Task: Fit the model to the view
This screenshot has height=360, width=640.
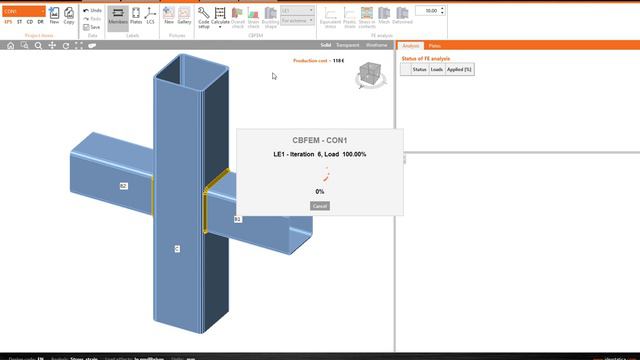Action: (x=79, y=45)
